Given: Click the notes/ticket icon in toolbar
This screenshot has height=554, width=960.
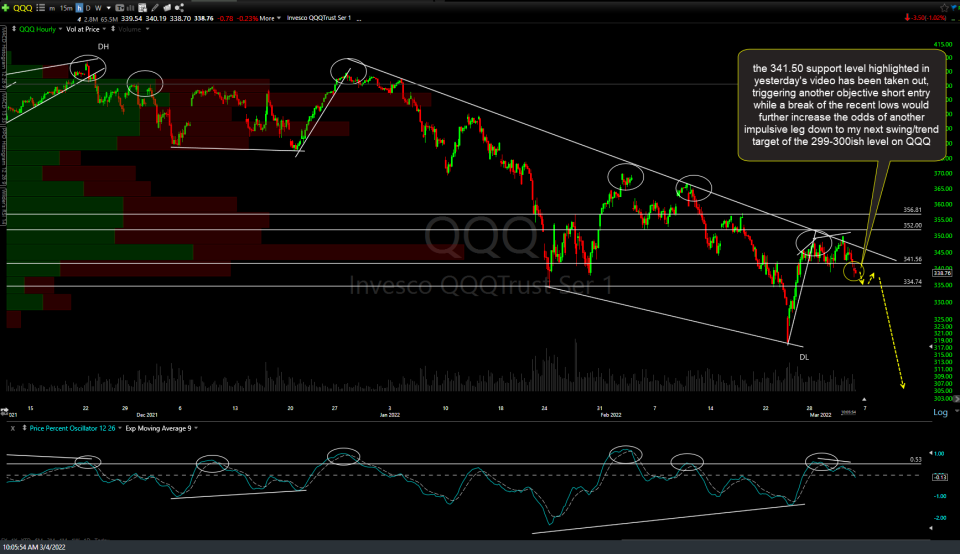Looking at the screenshot, I should click(x=167, y=8).
